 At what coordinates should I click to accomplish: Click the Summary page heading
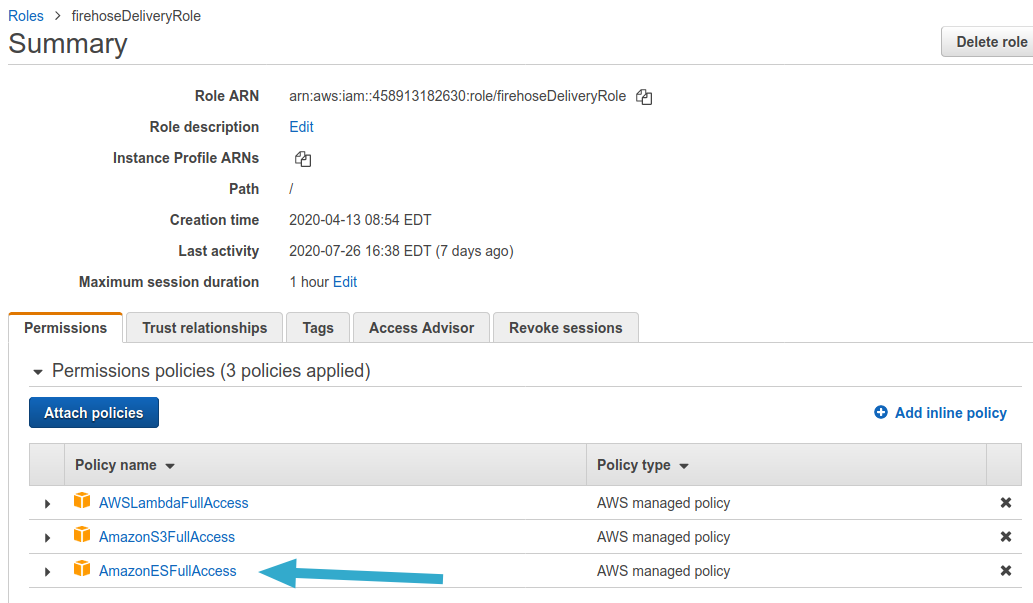[x=68, y=43]
